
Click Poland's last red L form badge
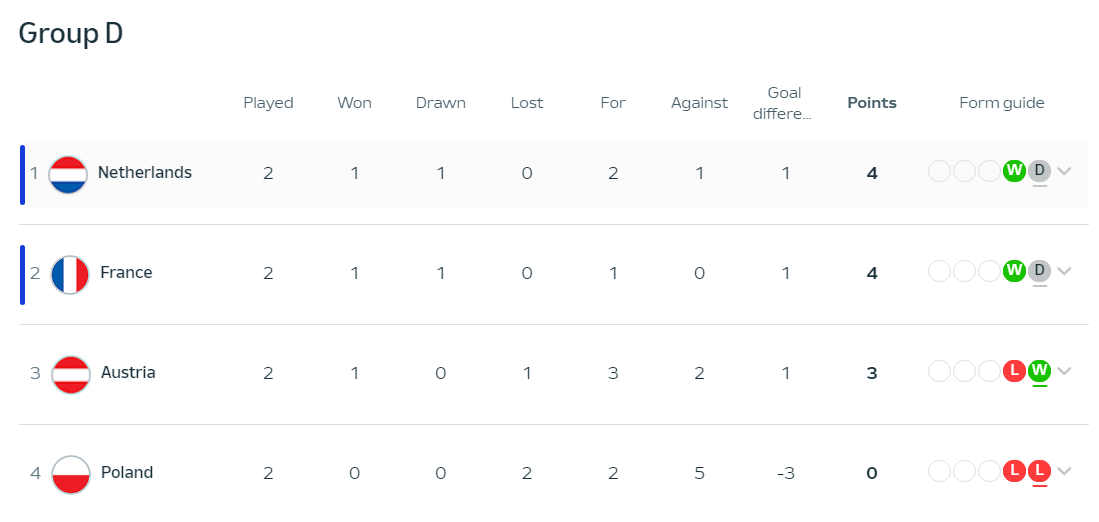tap(1040, 471)
